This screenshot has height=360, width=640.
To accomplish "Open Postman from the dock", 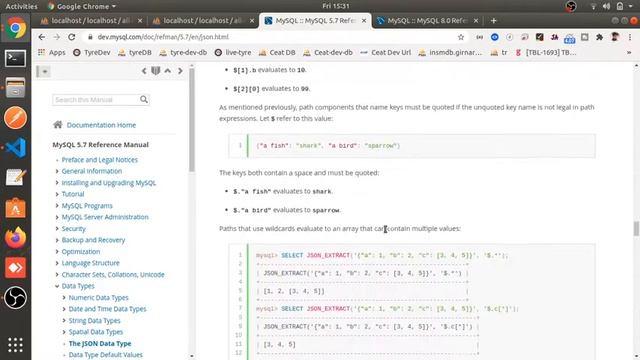I will click(x=16, y=118).
